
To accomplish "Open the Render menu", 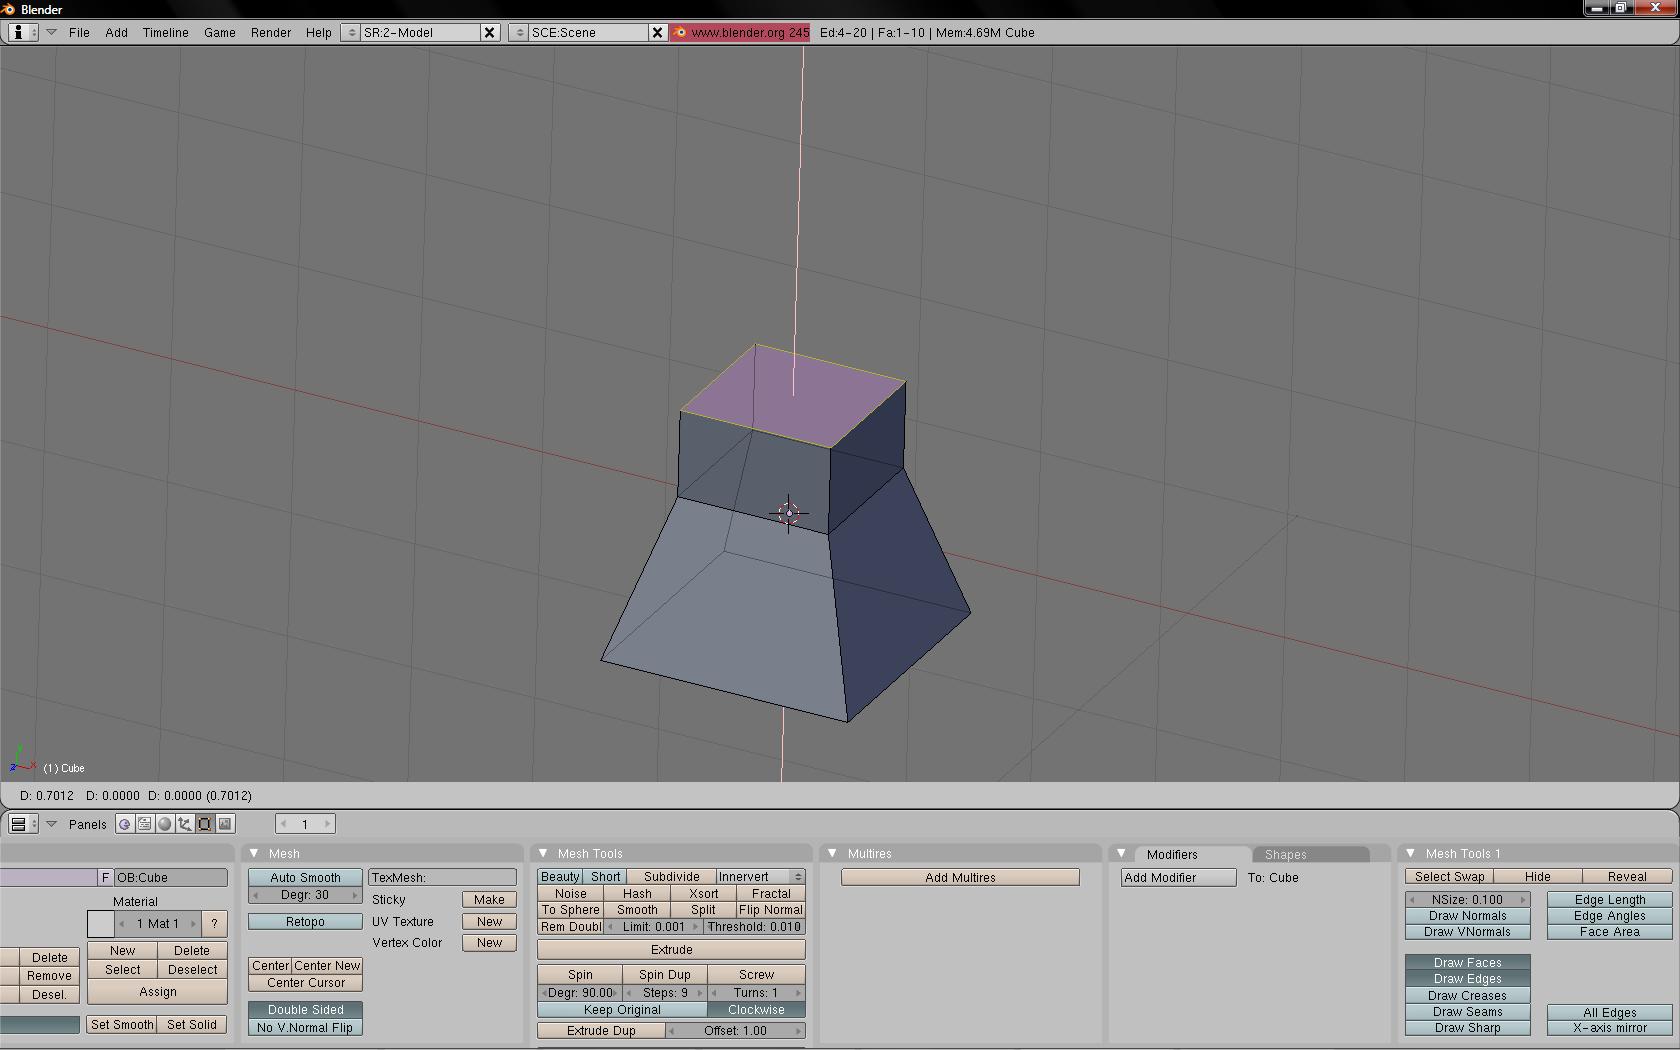I will (270, 32).
